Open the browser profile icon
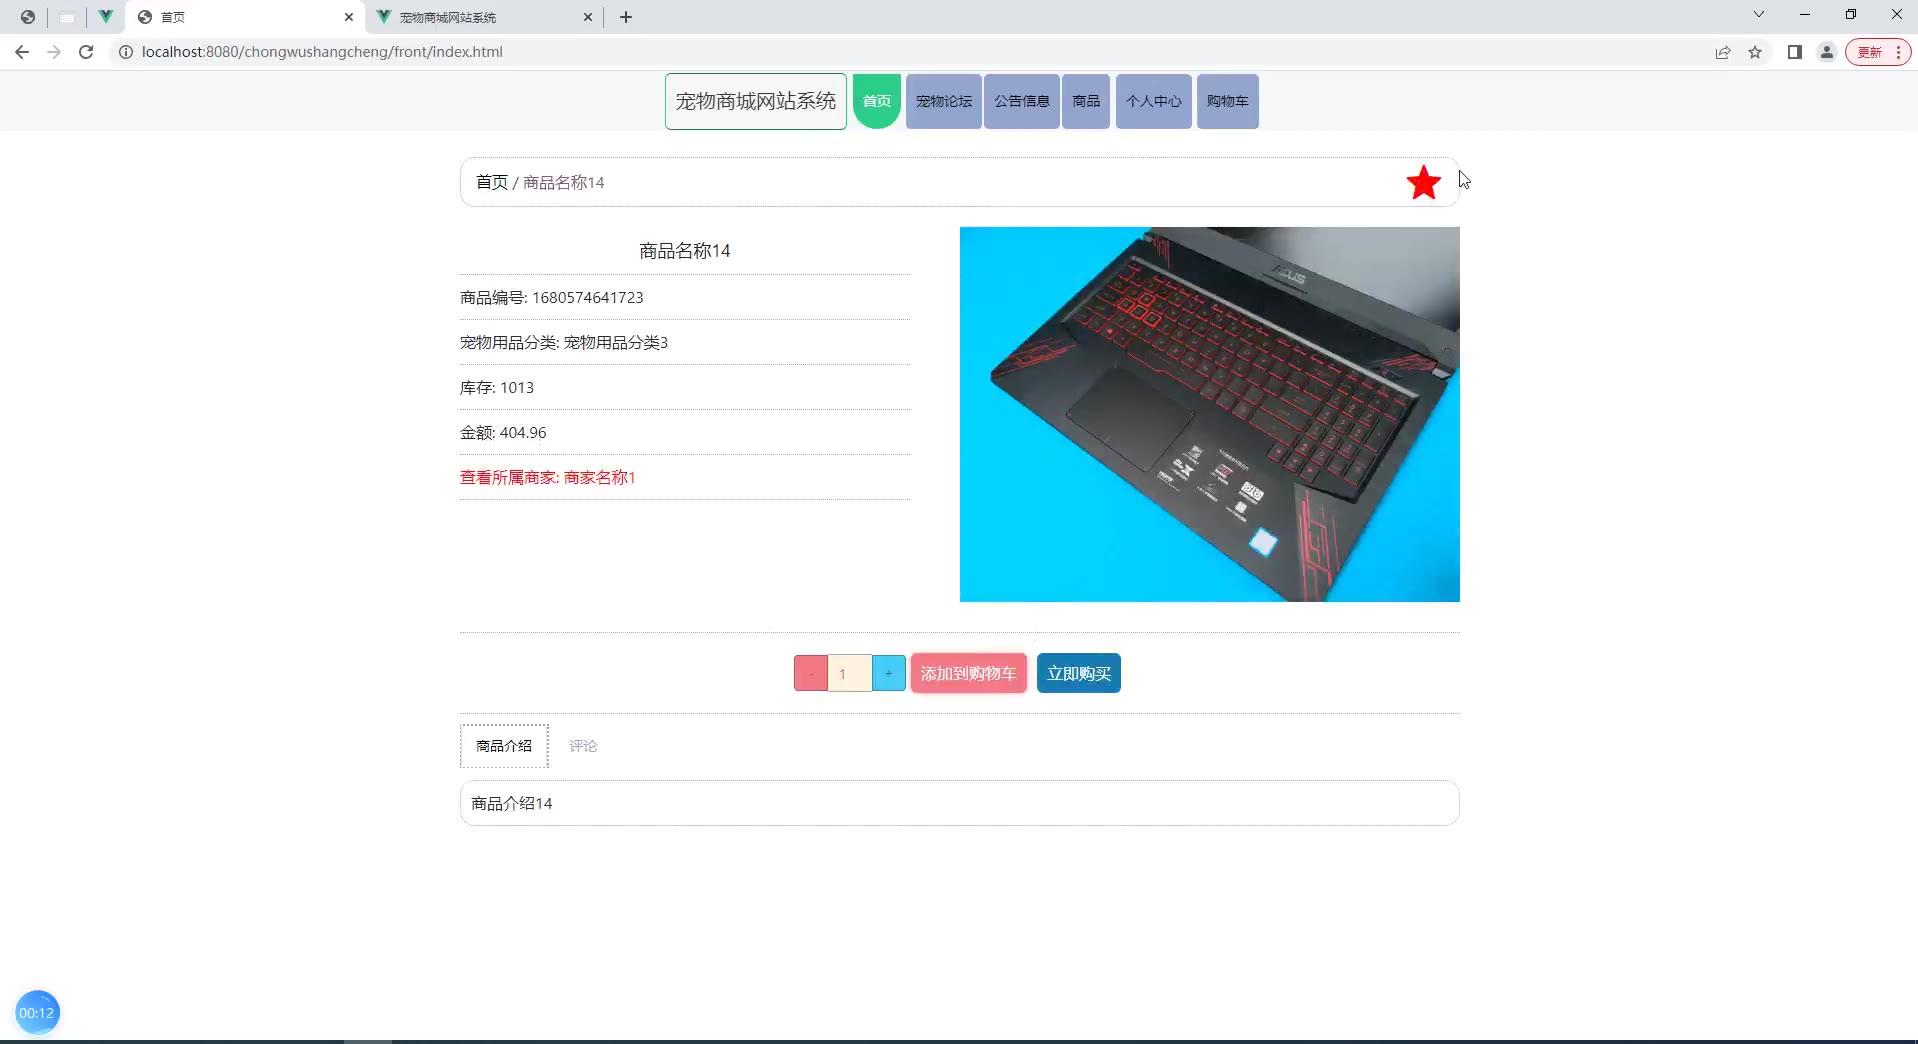The width and height of the screenshot is (1918, 1044). click(1827, 52)
